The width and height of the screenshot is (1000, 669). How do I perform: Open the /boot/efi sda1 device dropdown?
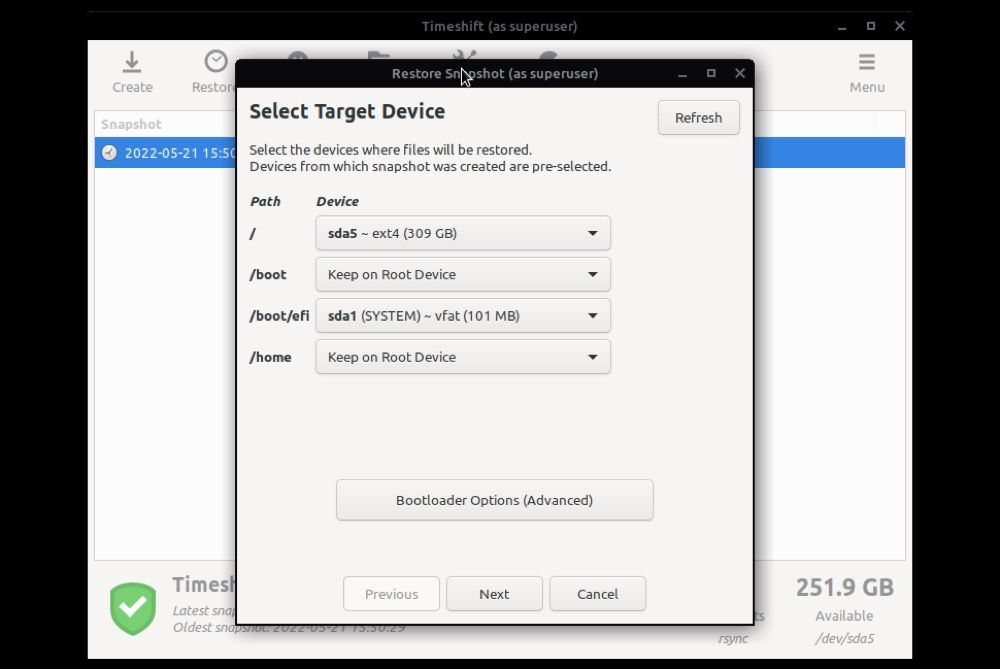(463, 316)
